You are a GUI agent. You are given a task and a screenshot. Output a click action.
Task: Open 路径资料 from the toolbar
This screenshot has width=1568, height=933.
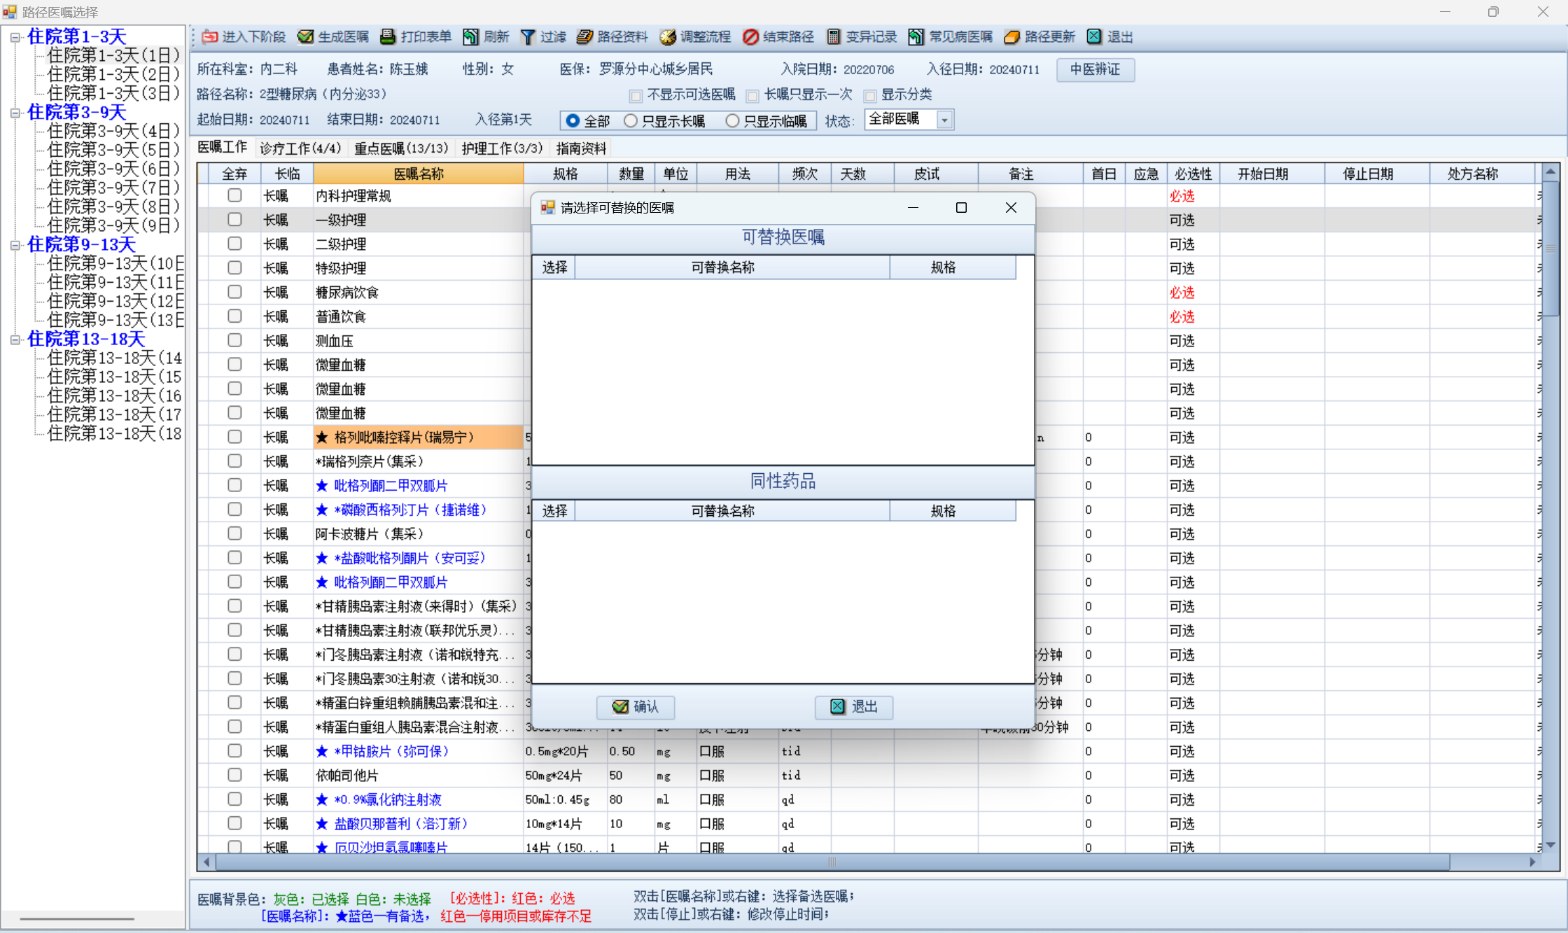(585, 37)
